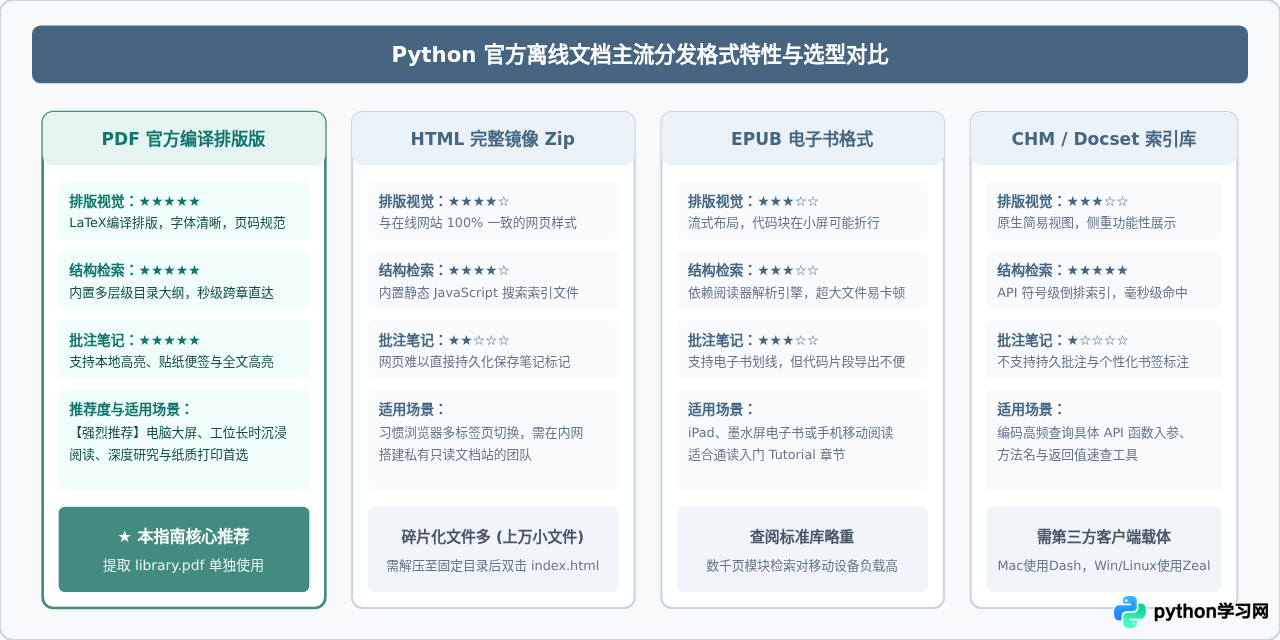Click the HTML column's 结构检索 rating line
The width and height of the screenshot is (1280, 640).
tap(444, 270)
